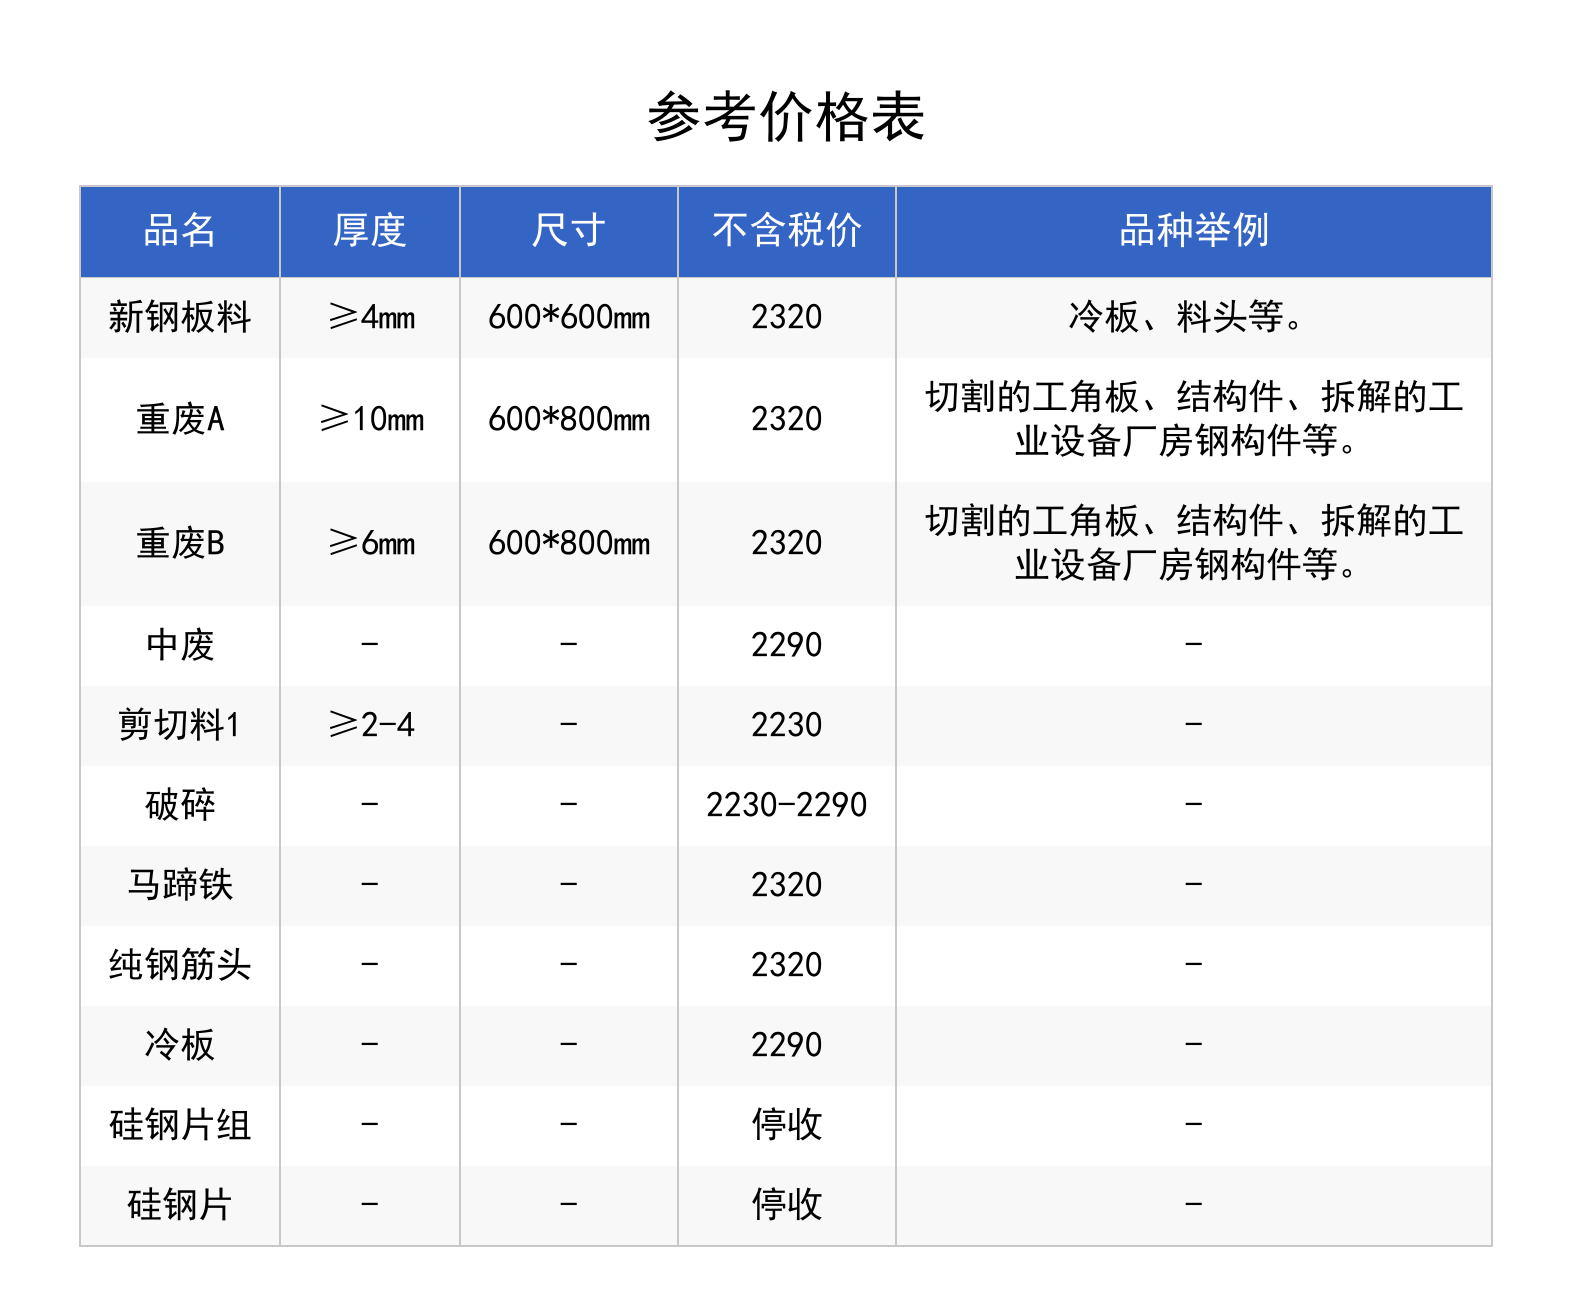This screenshot has height=1316, width=1572.
Task: Select the 新钢板料 row name cell
Action: coord(180,317)
